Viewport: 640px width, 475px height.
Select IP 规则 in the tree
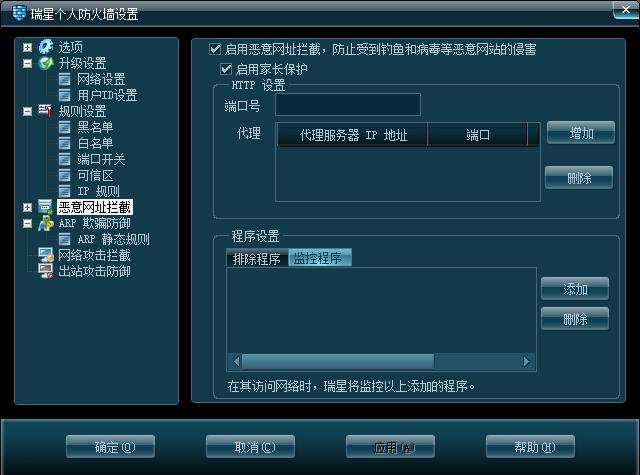98,191
